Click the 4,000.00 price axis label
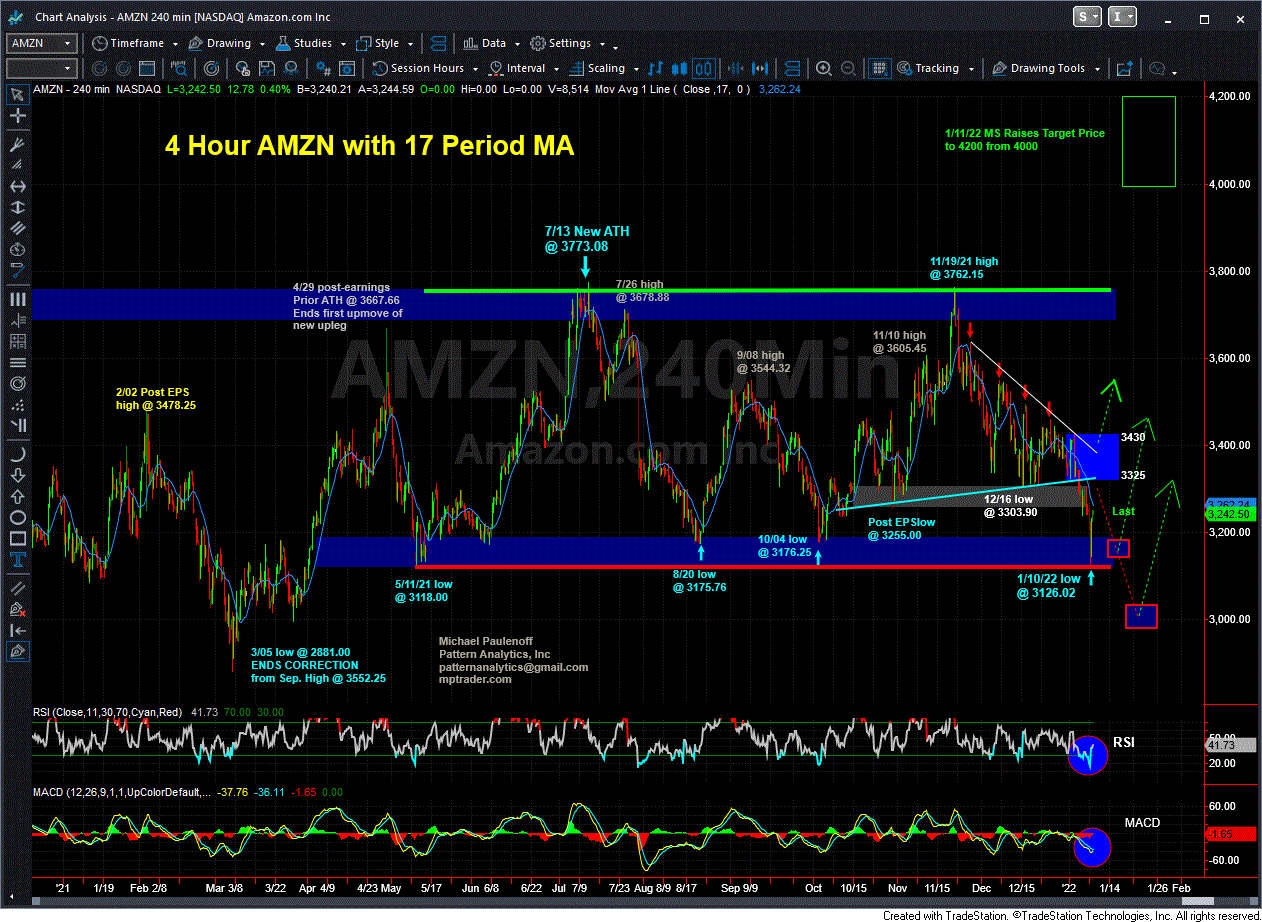 (1230, 184)
